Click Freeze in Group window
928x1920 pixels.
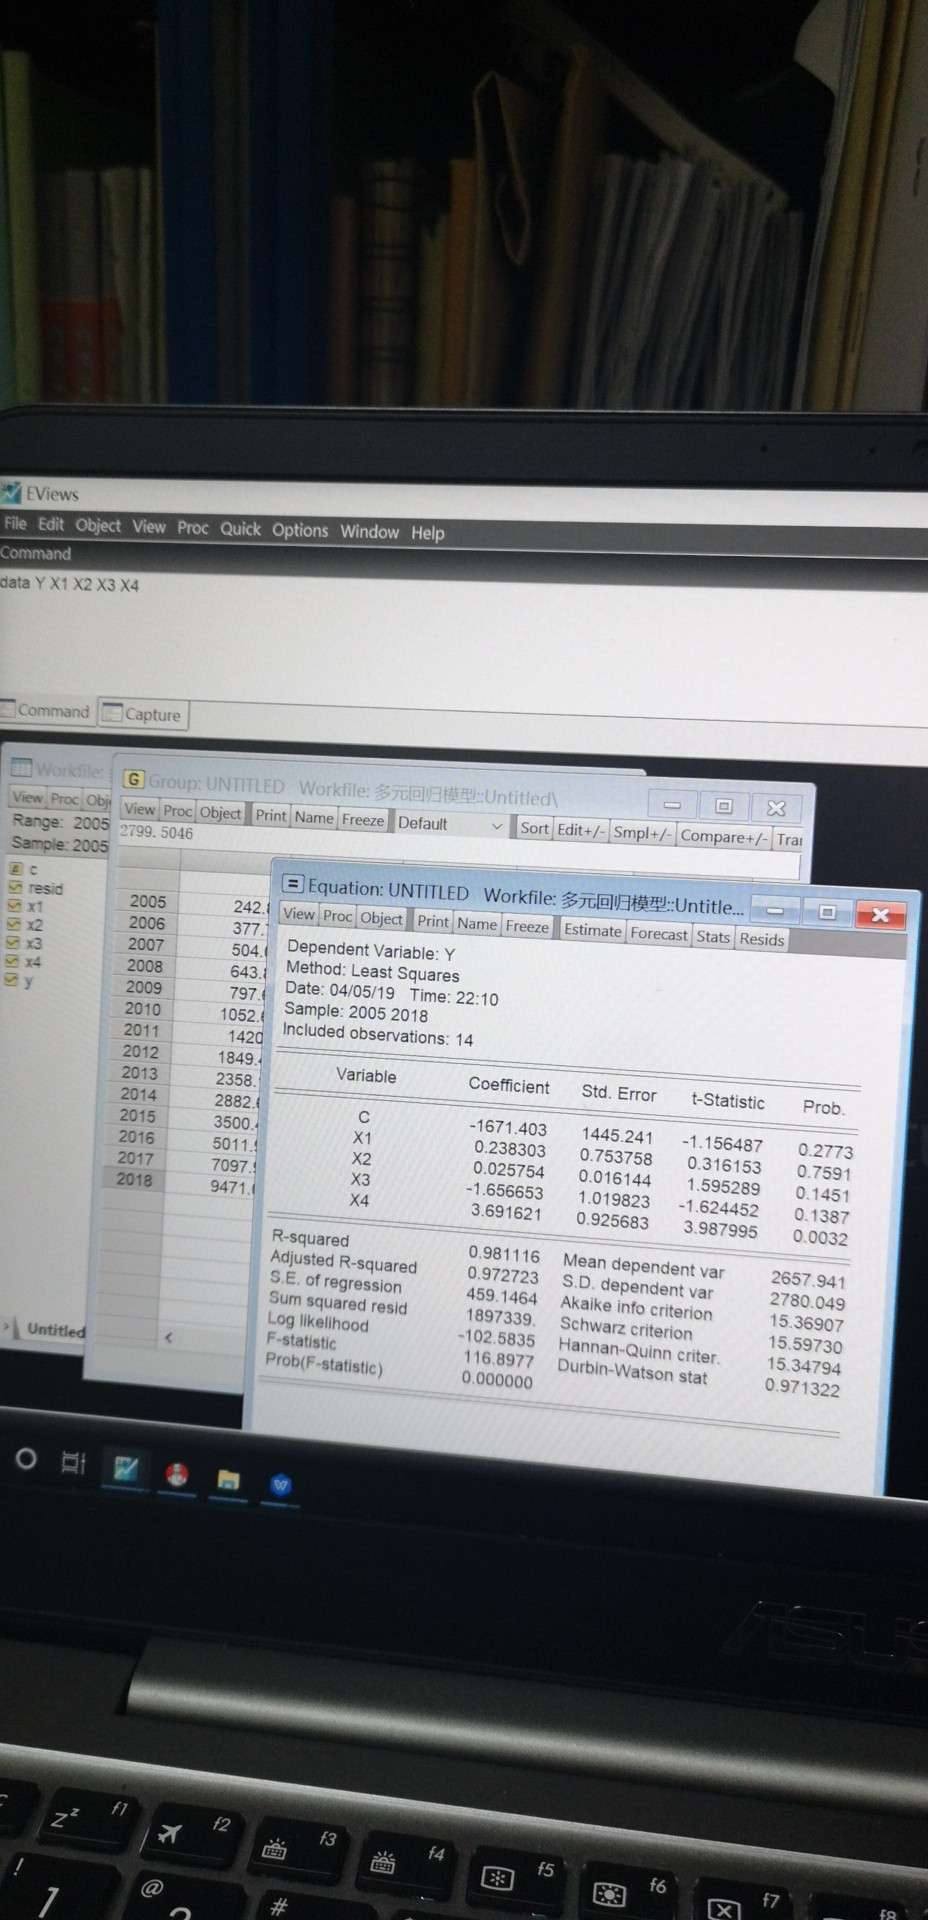363,820
